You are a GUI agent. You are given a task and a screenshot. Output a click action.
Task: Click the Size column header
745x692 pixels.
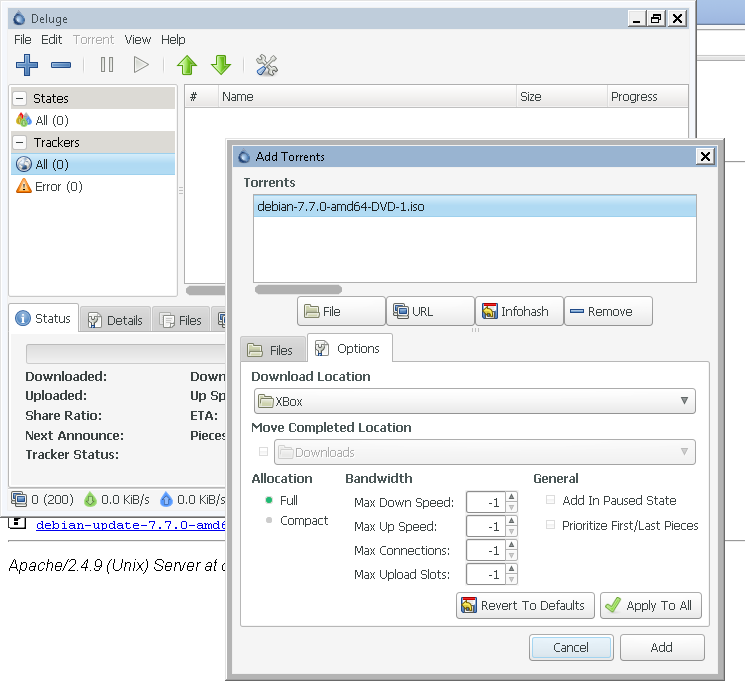point(562,96)
